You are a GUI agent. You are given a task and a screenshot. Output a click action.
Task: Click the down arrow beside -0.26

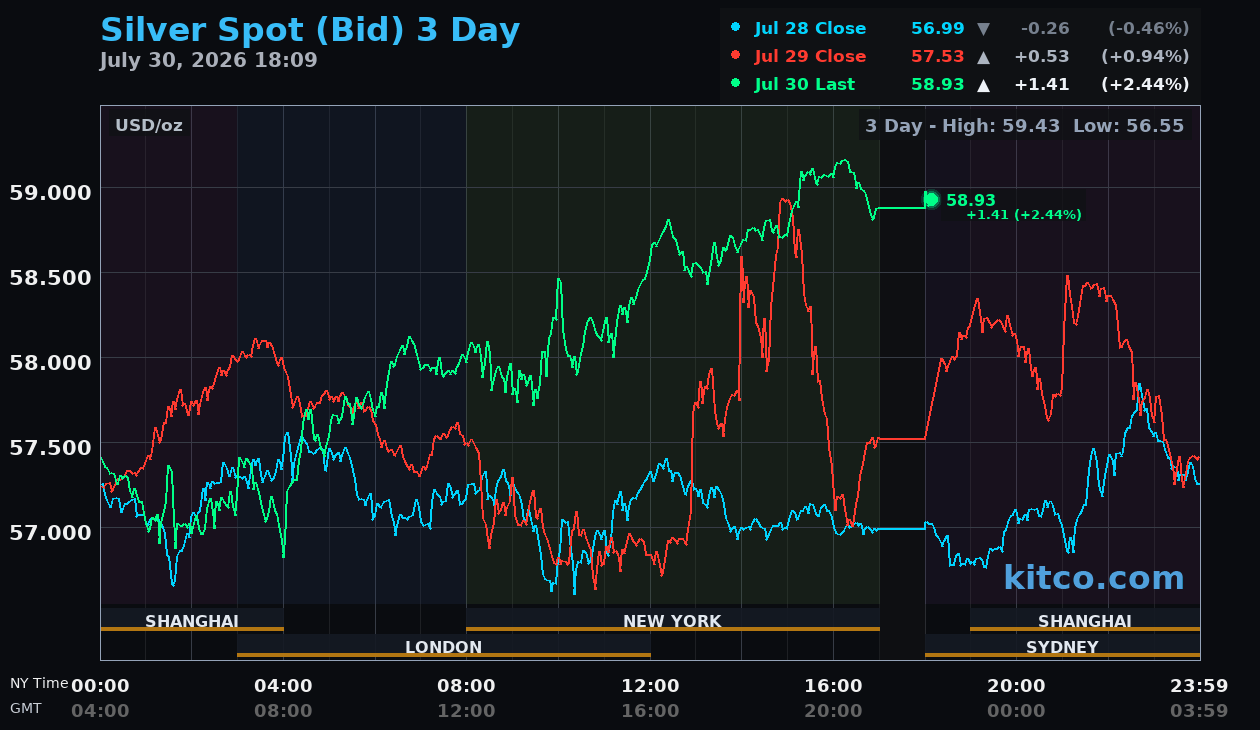[983, 29]
